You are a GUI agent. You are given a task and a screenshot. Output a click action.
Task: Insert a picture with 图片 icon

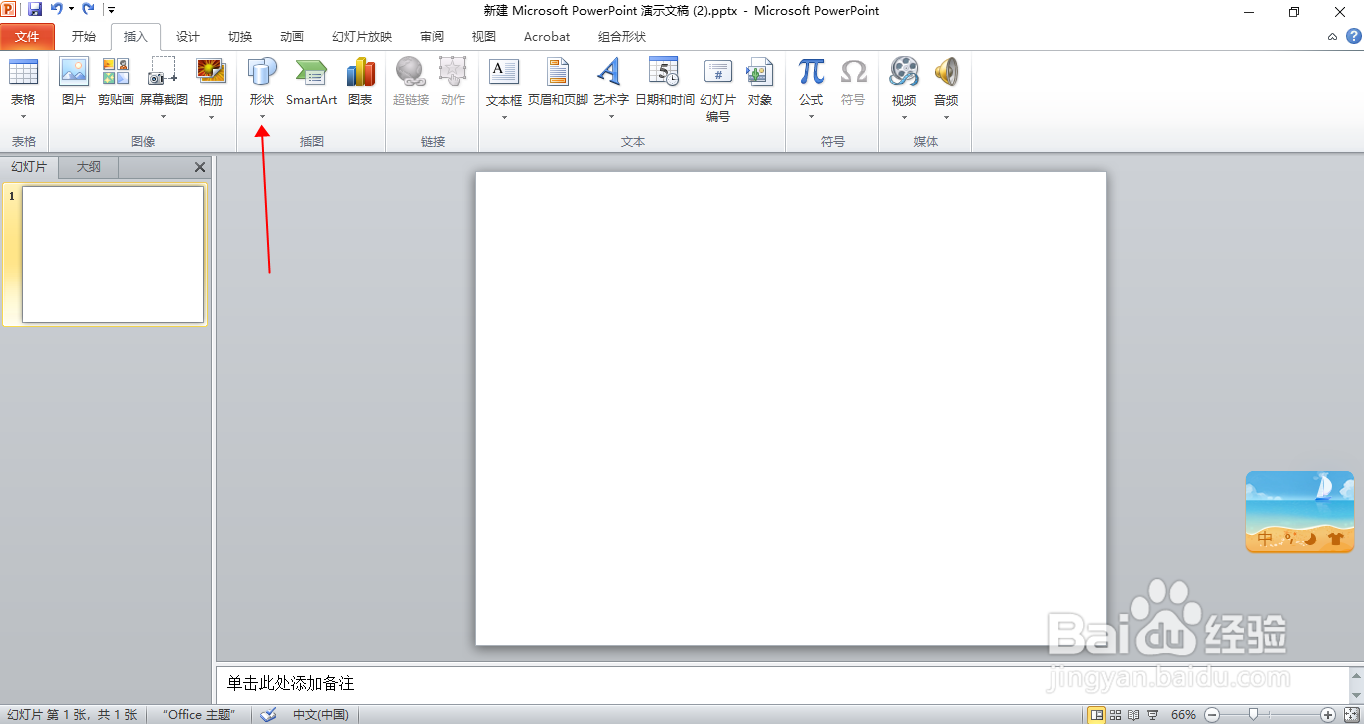click(74, 72)
